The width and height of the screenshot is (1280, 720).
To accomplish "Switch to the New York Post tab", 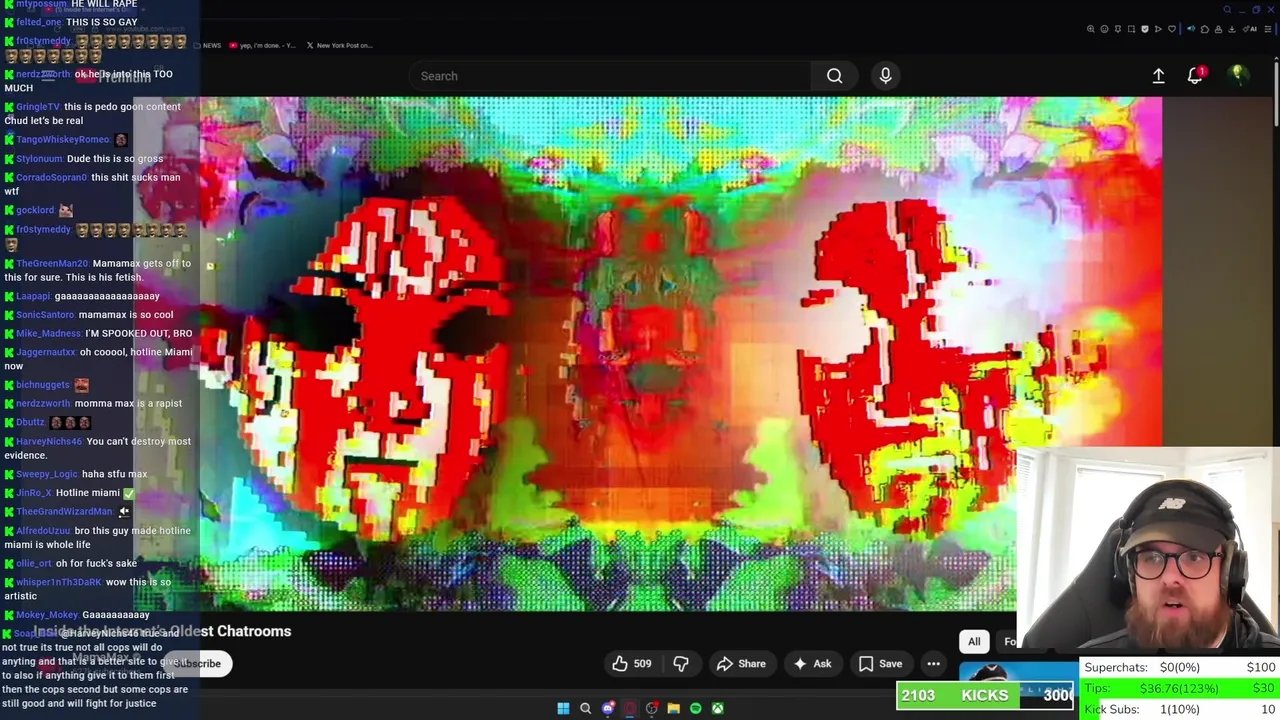I will tap(340, 45).
